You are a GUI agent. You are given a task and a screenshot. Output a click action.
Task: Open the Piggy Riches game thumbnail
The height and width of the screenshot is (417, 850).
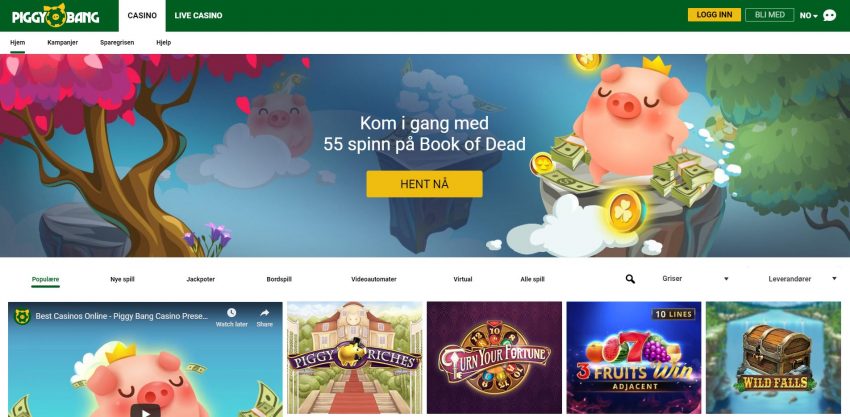(x=355, y=357)
